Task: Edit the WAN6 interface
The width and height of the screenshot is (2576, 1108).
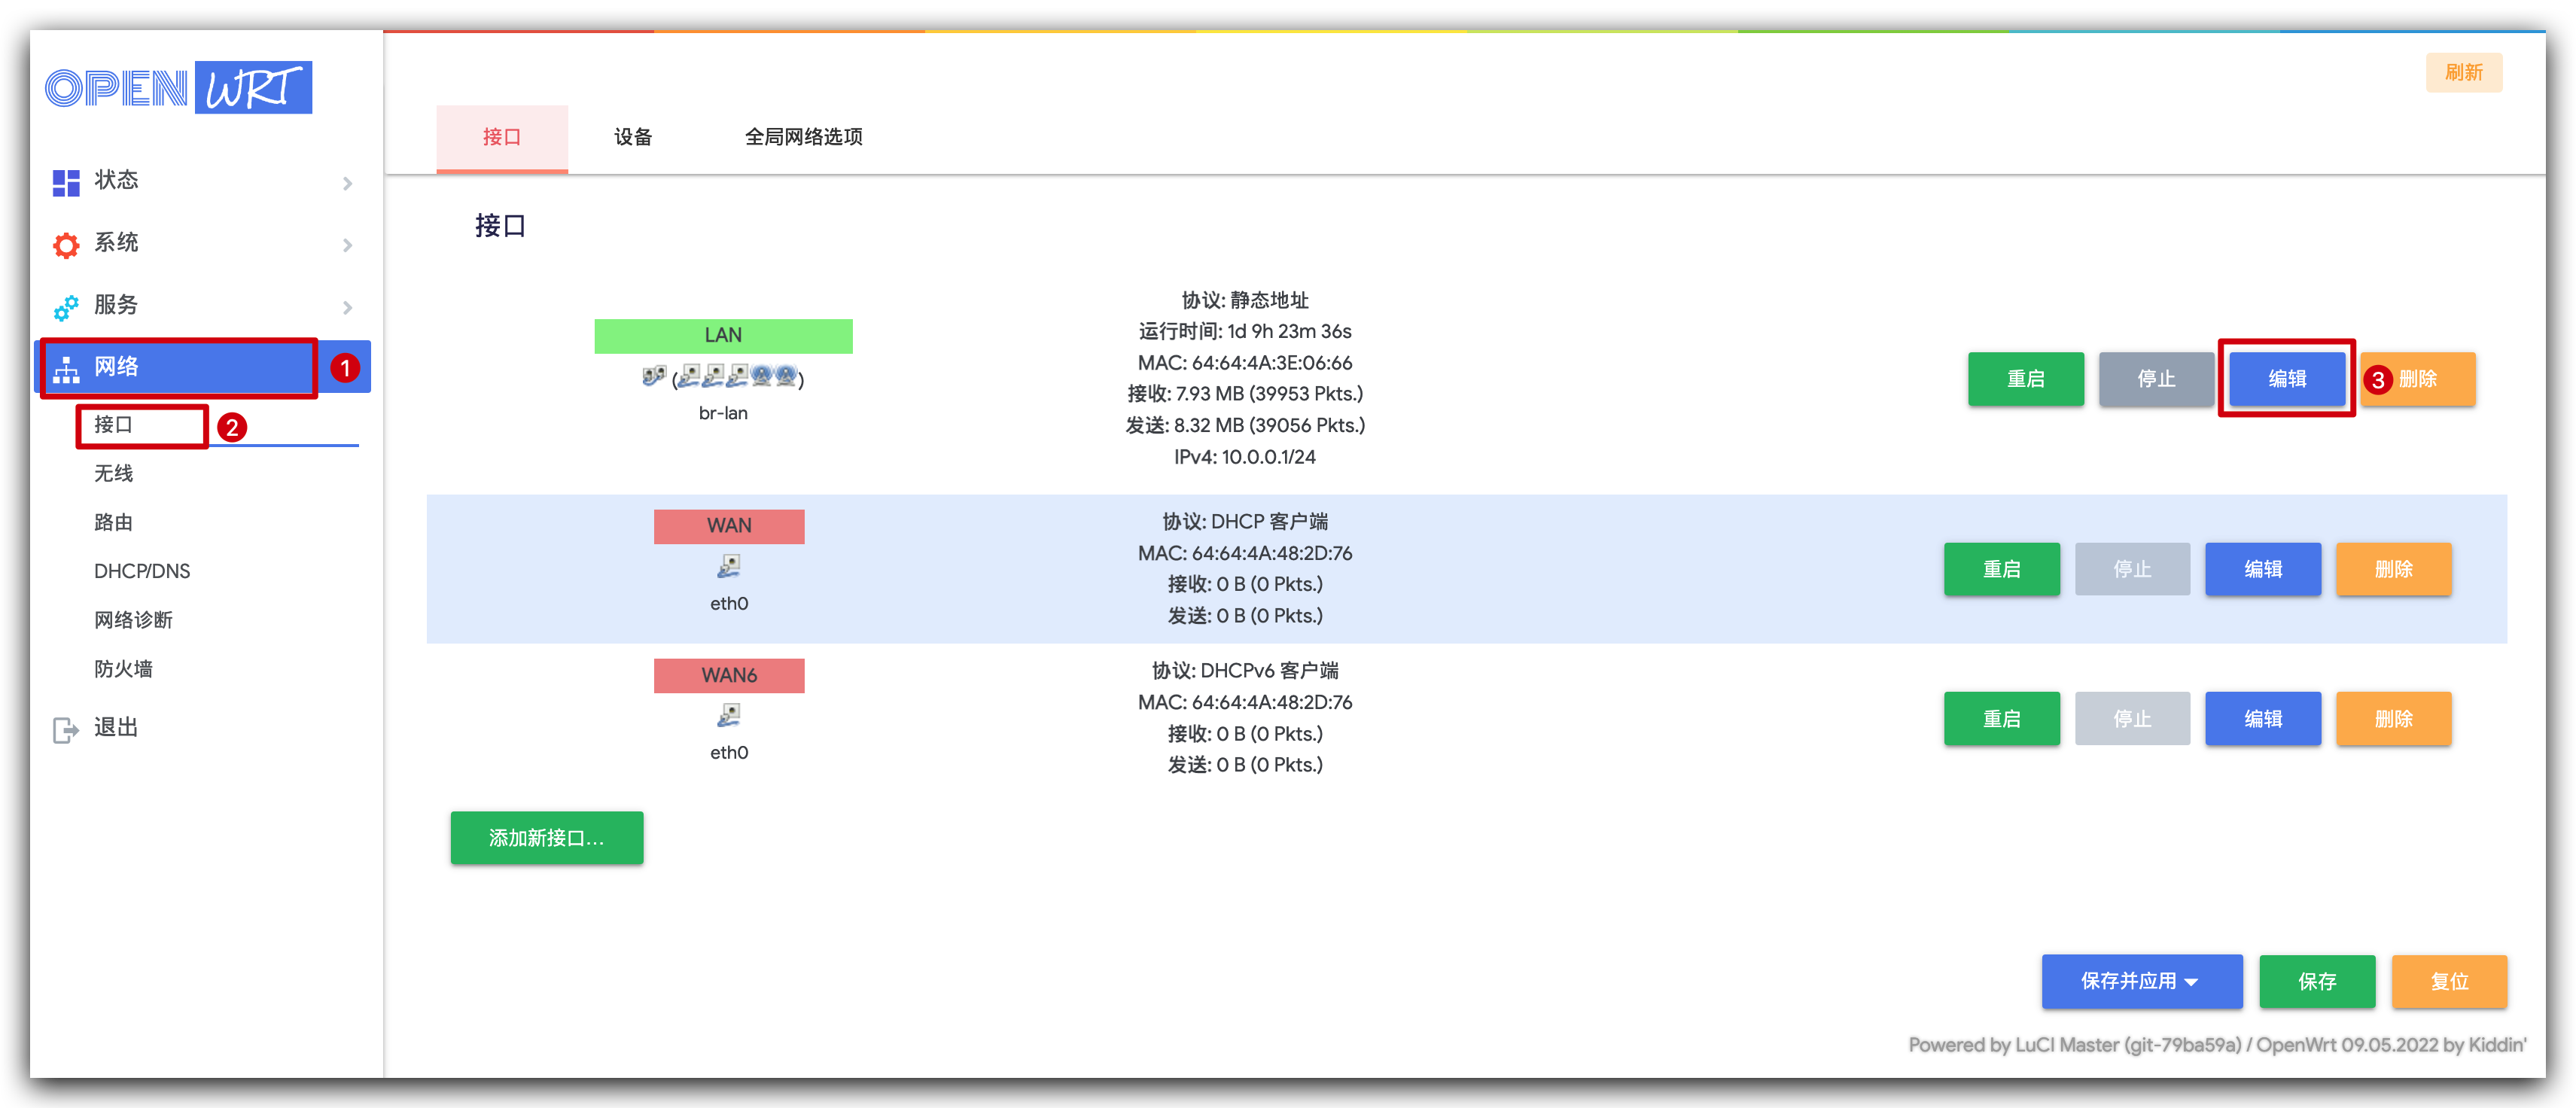Action: [x=2263, y=719]
